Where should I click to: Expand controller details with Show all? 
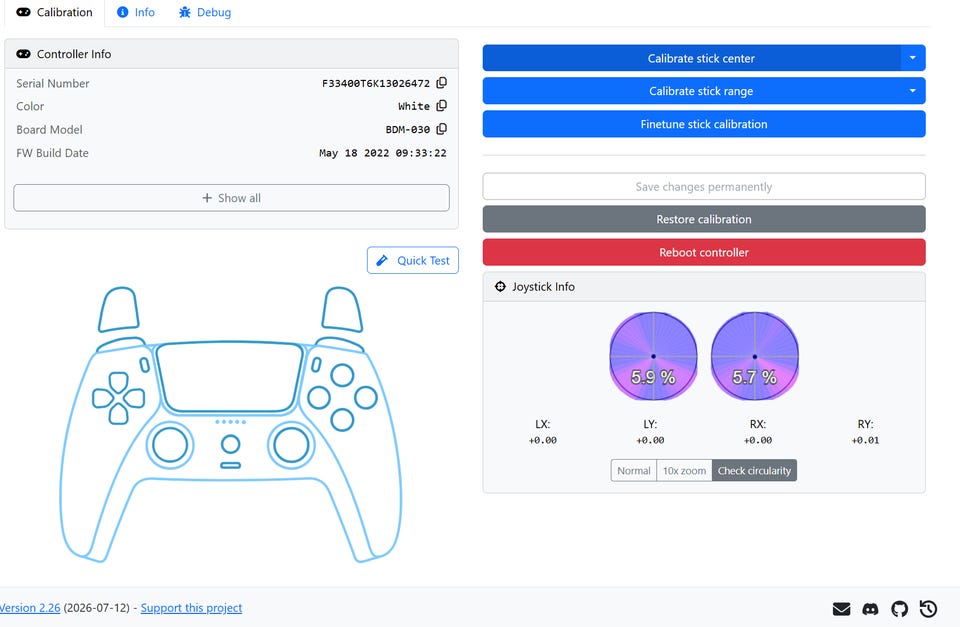pyautogui.click(x=231, y=198)
